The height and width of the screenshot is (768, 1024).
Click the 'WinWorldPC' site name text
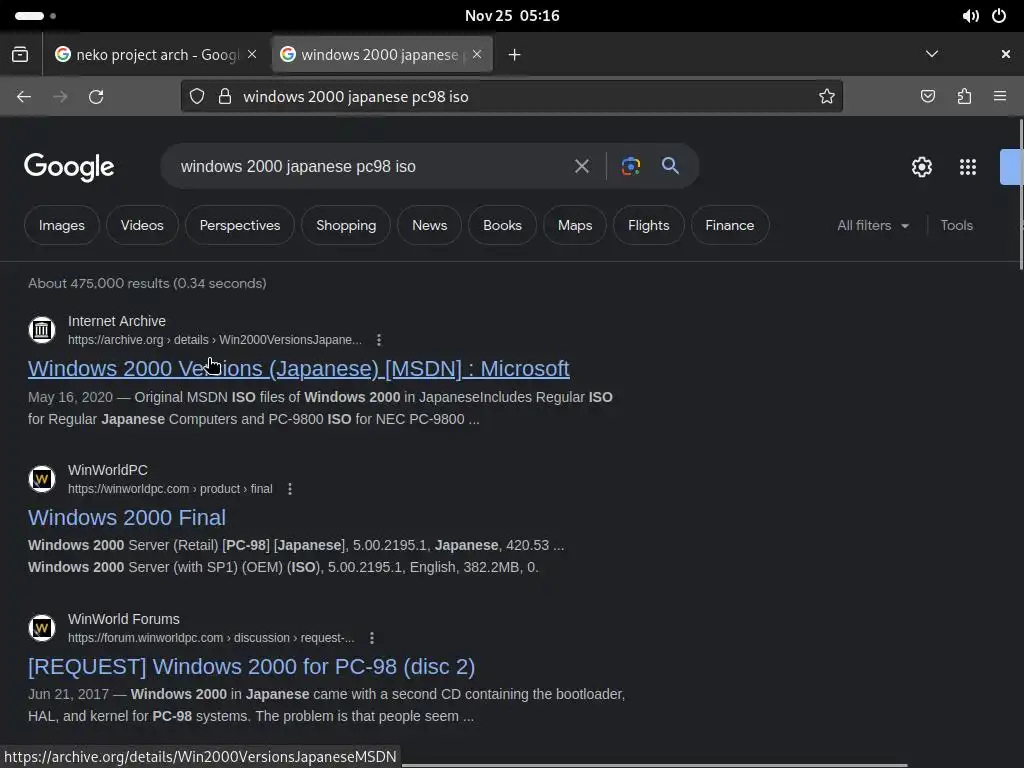point(108,470)
